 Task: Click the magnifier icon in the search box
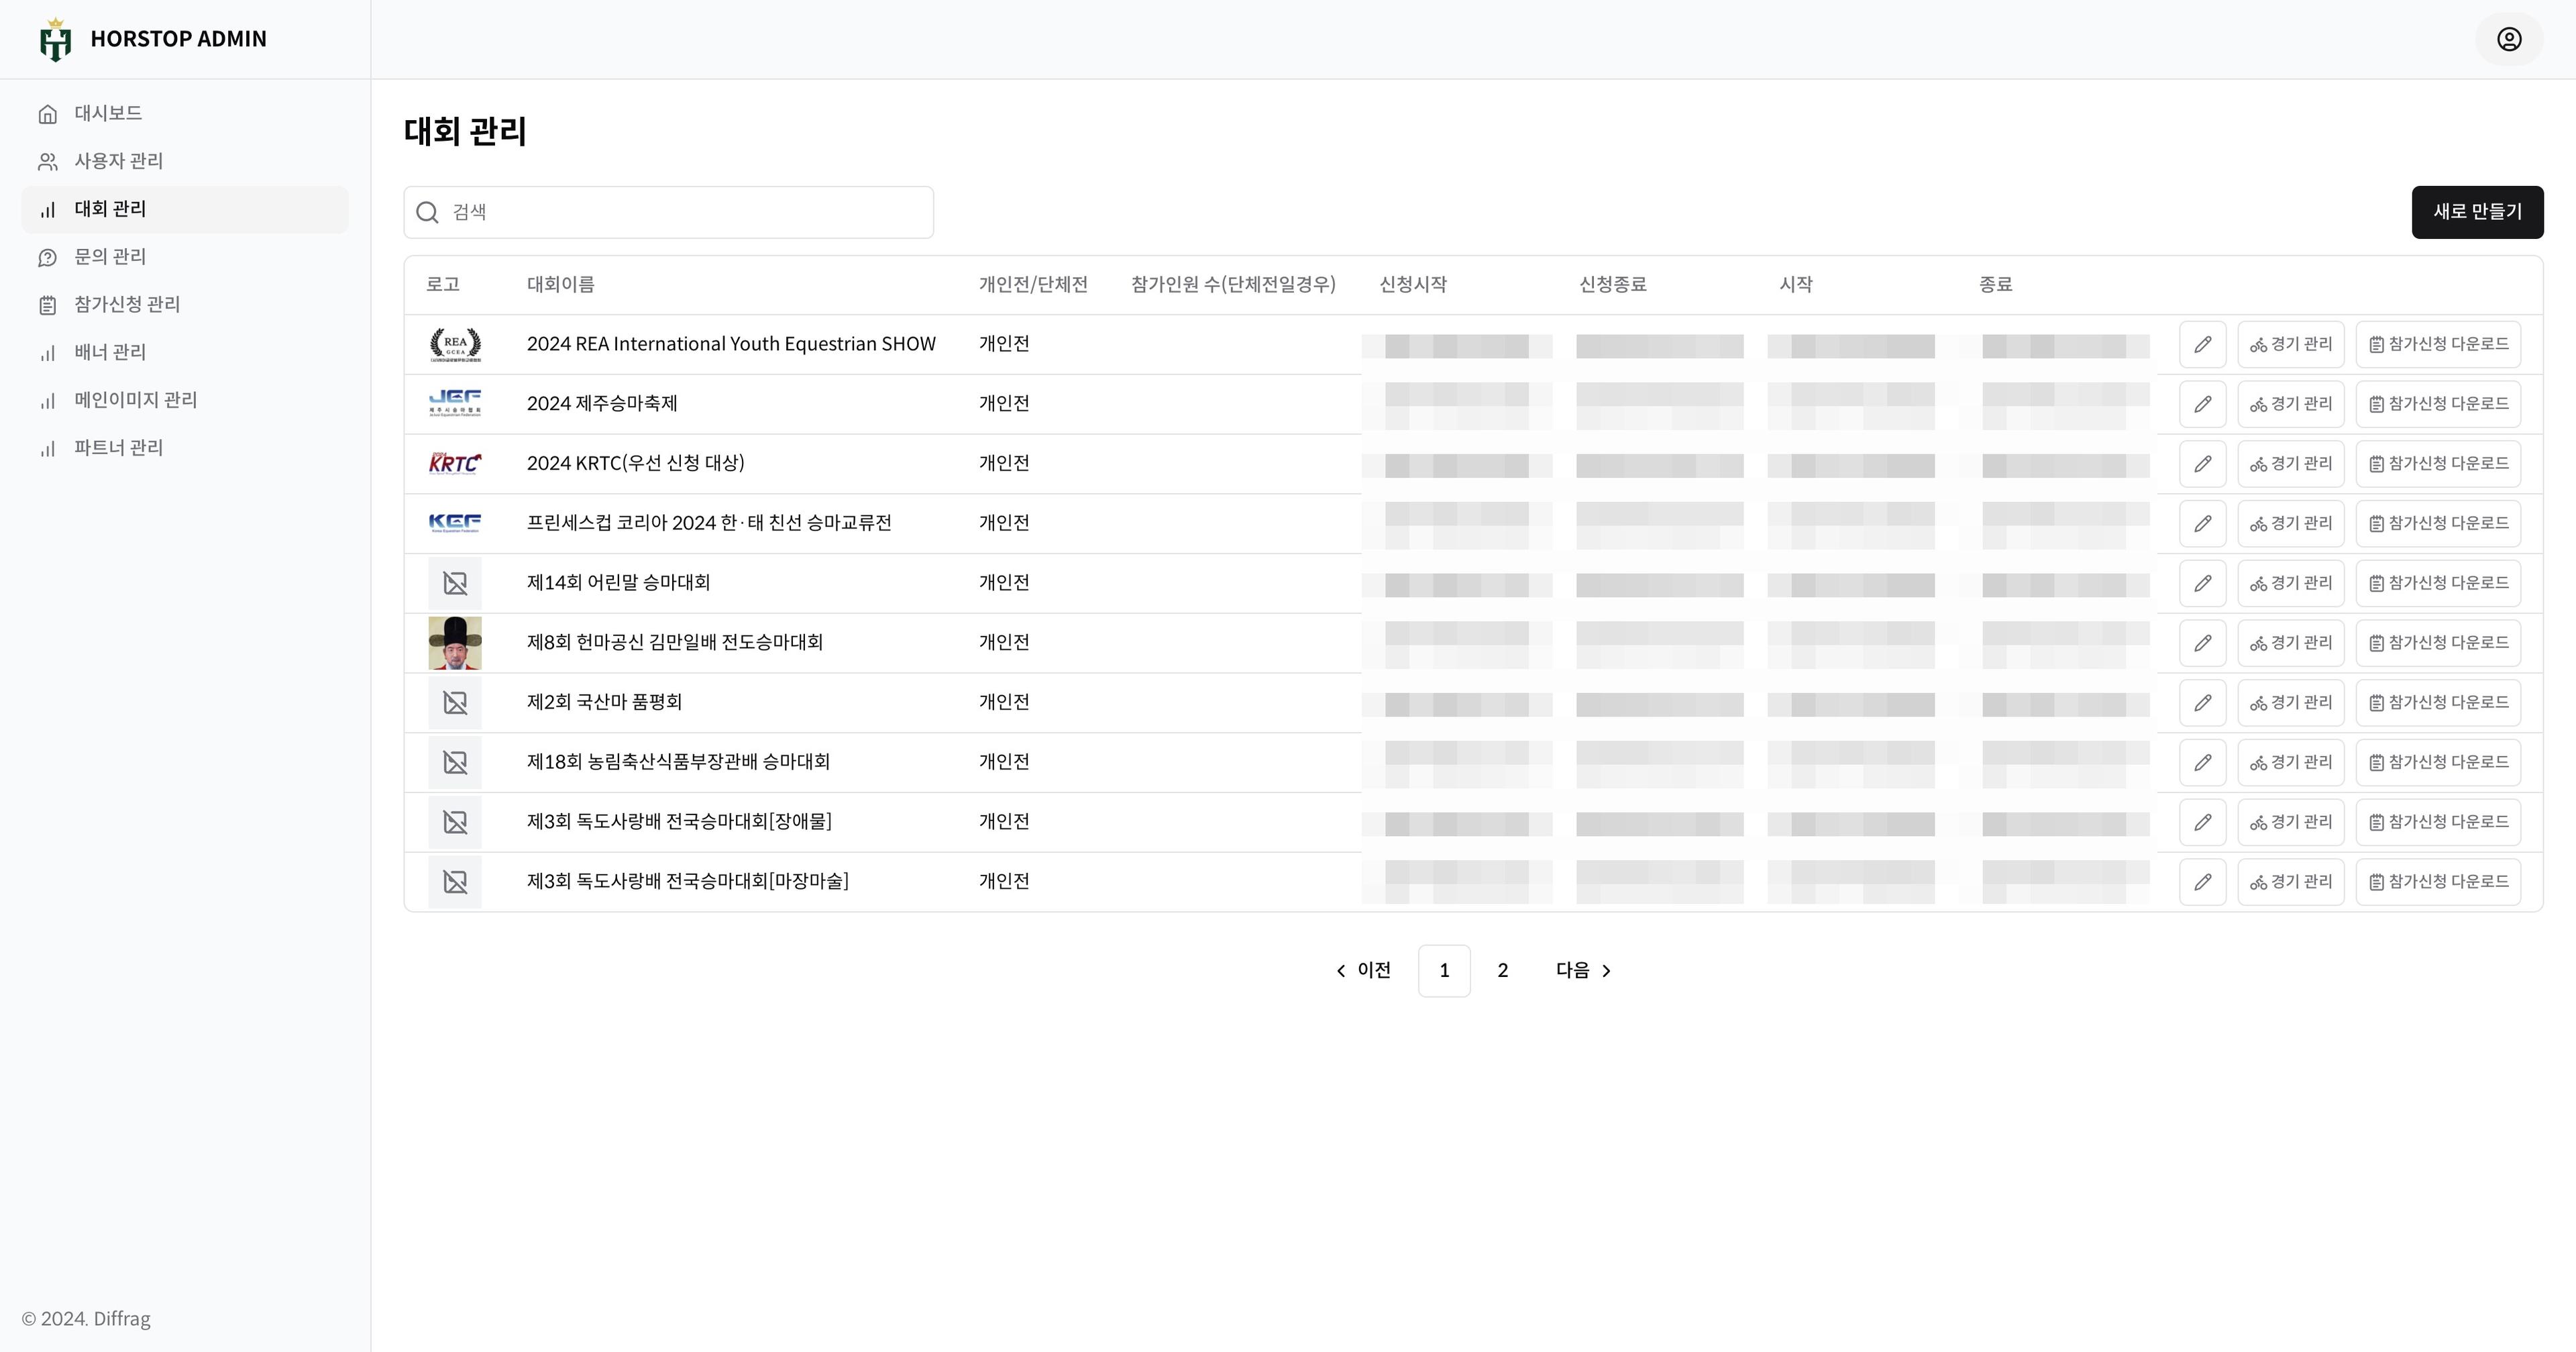(428, 212)
